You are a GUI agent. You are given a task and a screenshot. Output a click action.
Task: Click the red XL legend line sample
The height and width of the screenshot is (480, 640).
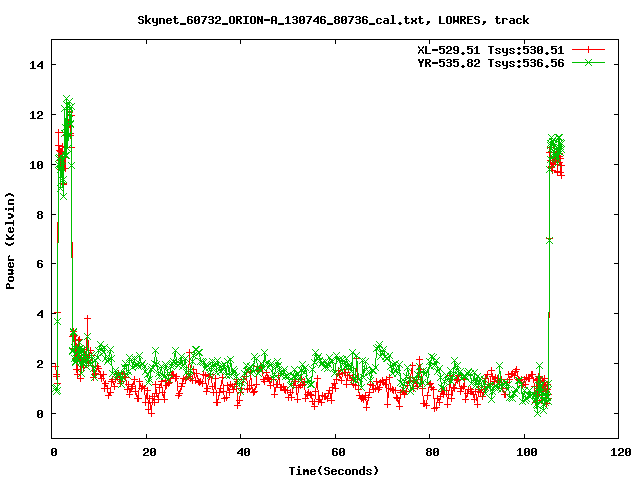588,50
